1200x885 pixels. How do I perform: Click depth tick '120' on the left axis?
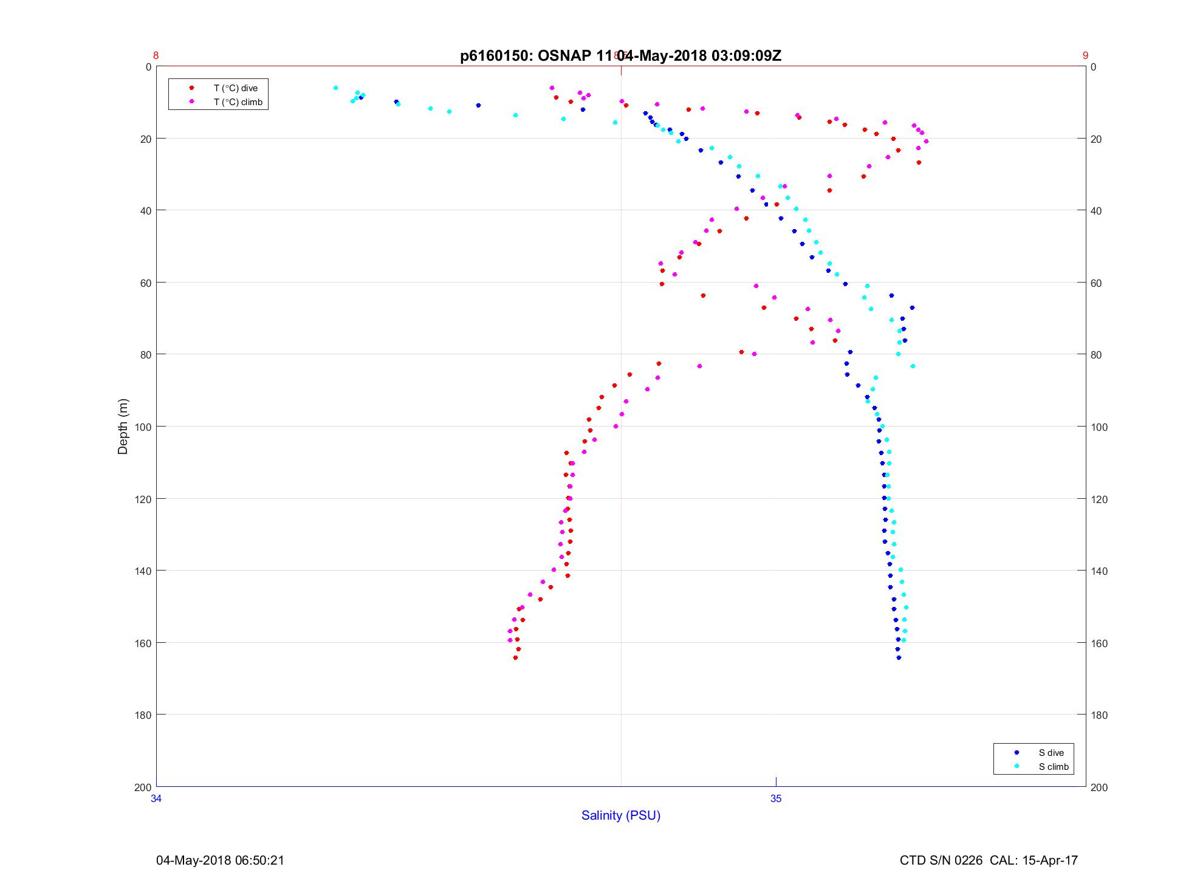[142, 499]
